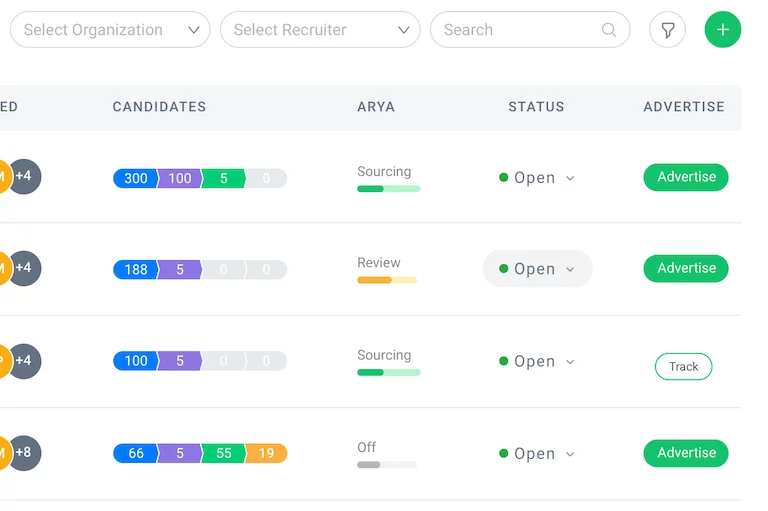The image size is (768, 511).
Task: Click the green plus add button
Action: [x=723, y=30]
